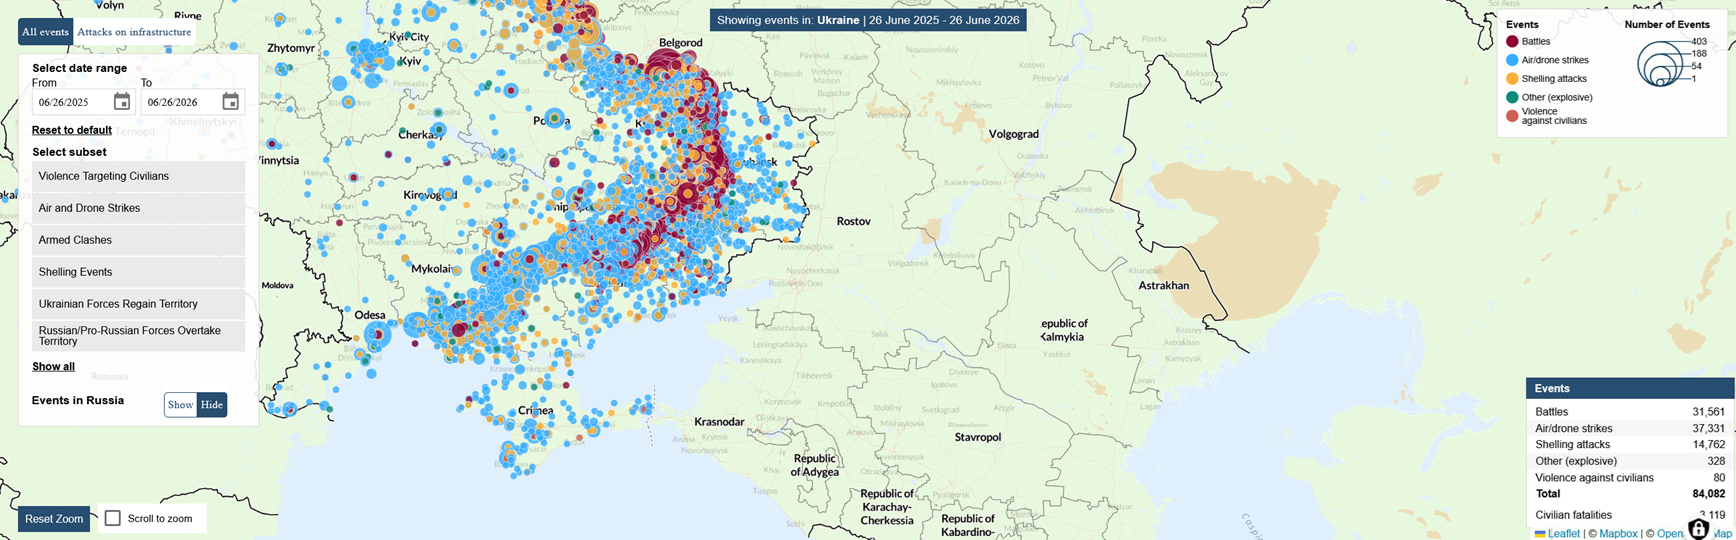Image resolution: width=1736 pixels, height=540 pixels.
Task: Click Violence against civilians row showing 80
Action: coord(1630,478)
